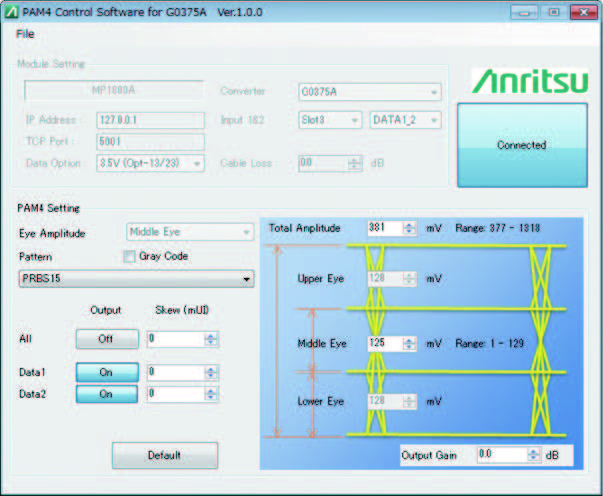Click the TCP Port field
The image size is (603, 496).
click(150, 141)
